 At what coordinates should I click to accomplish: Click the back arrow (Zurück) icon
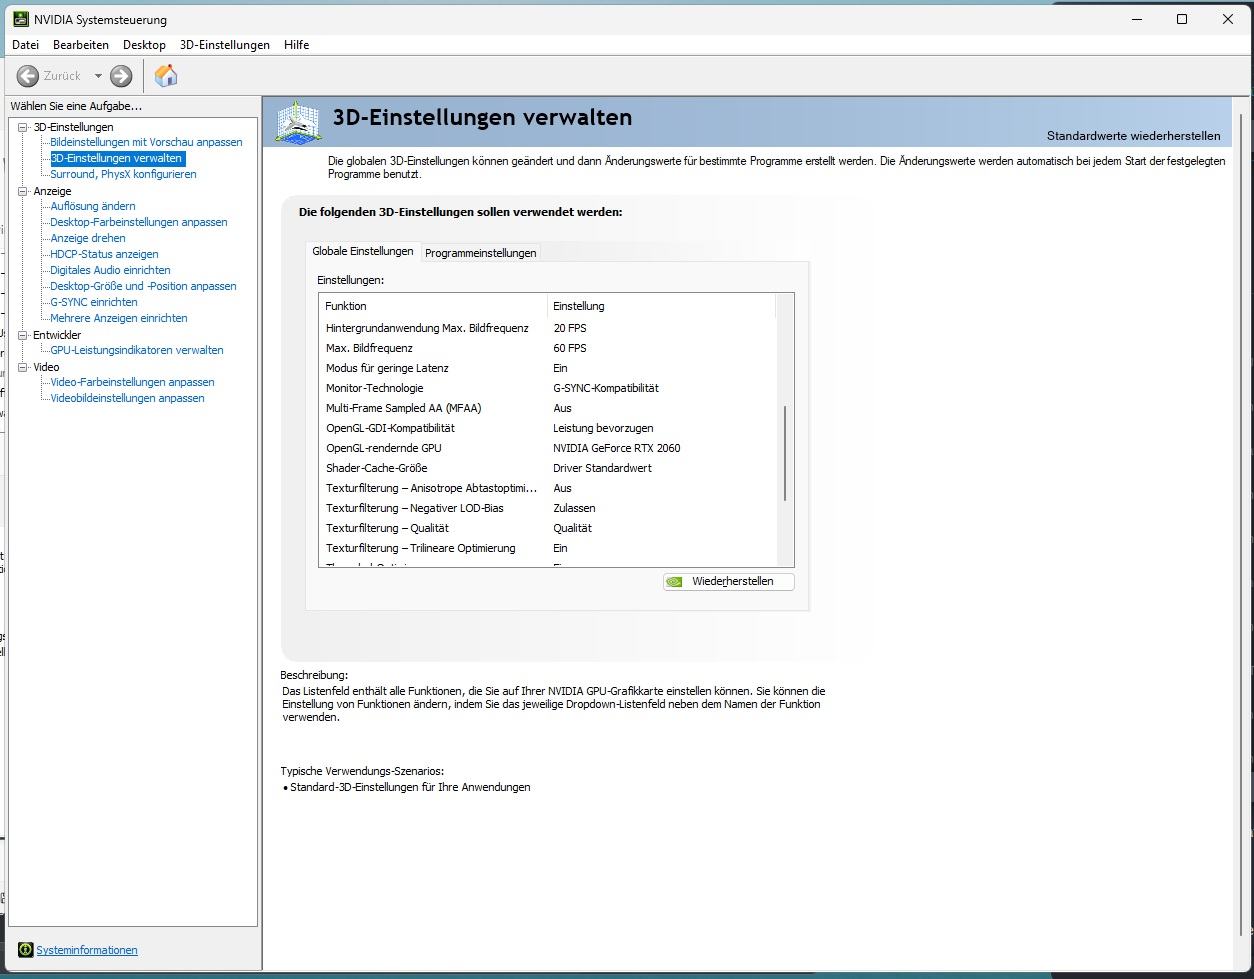[28, 76]
